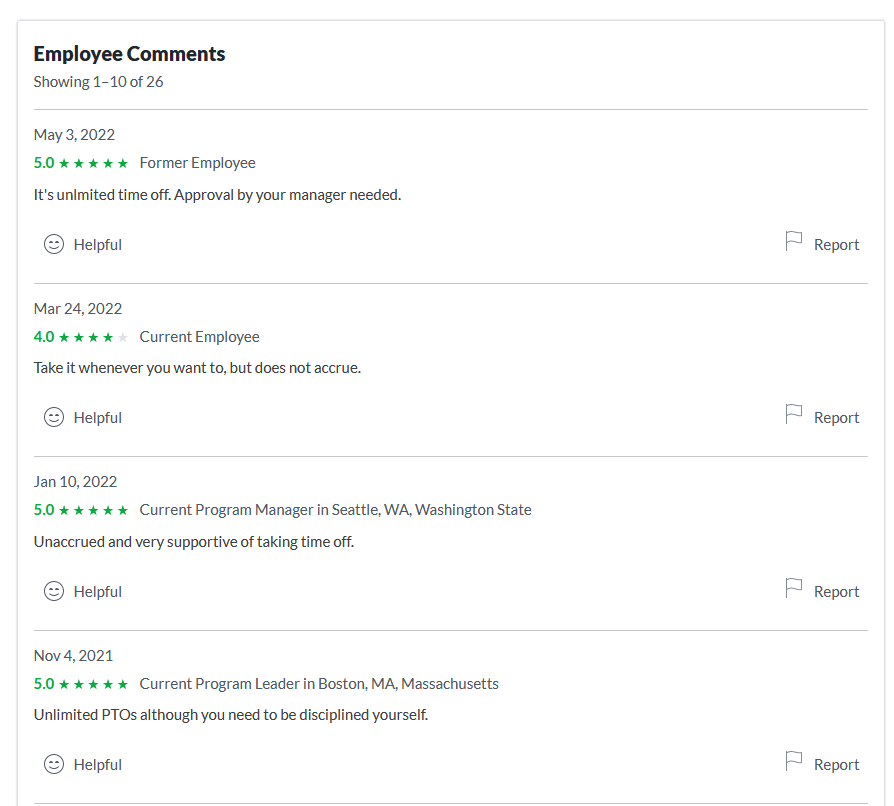Click the flag icon beside Report on the top review
Screen dimensions: 894x806
[x=792, y=241]
